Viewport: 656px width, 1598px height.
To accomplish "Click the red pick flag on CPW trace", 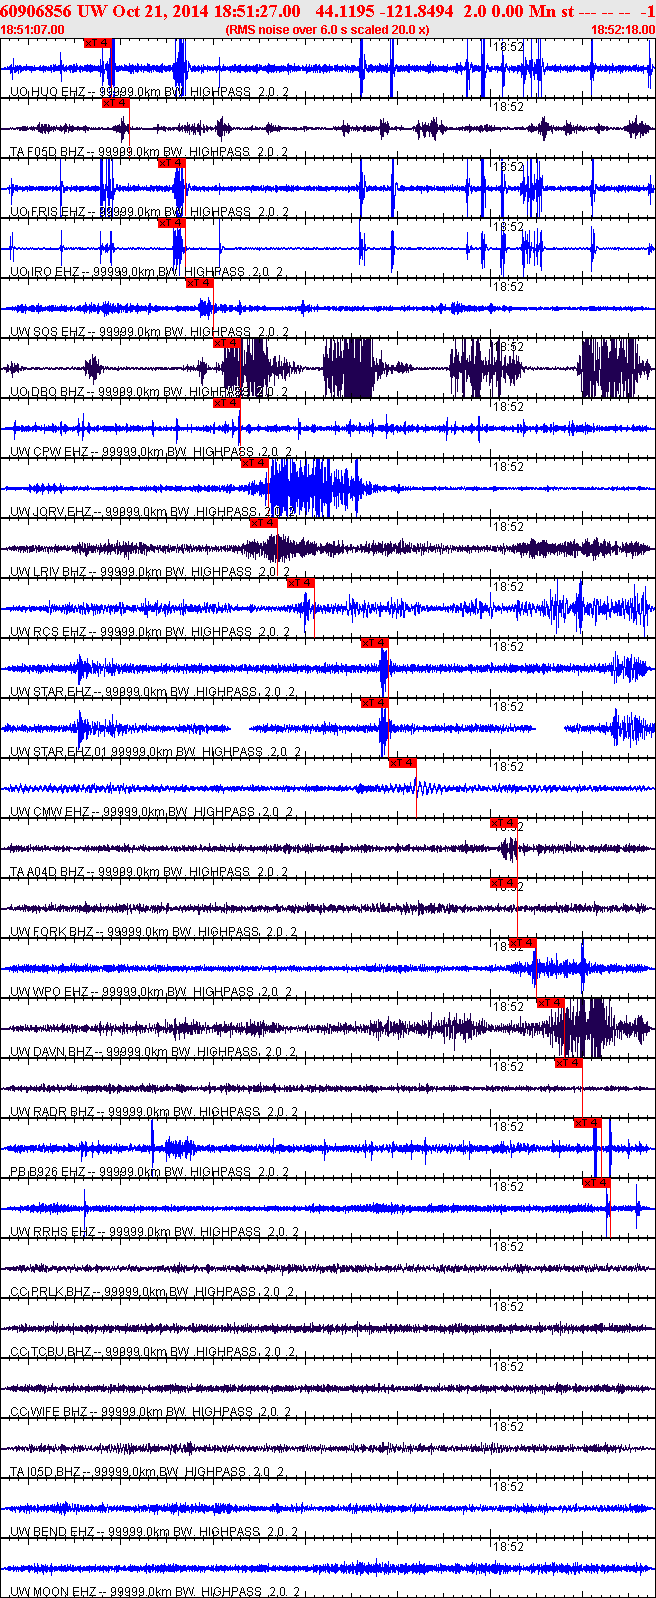I will tap(227, 403).
